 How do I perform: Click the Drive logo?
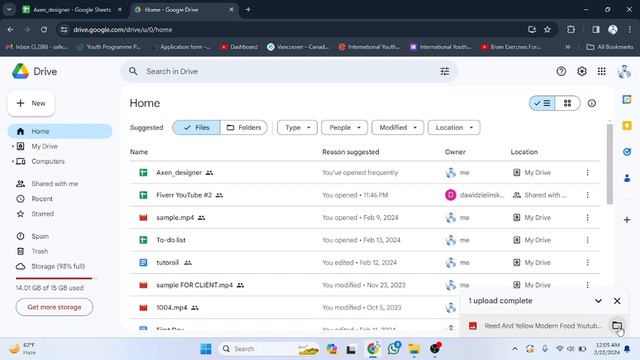34,71
